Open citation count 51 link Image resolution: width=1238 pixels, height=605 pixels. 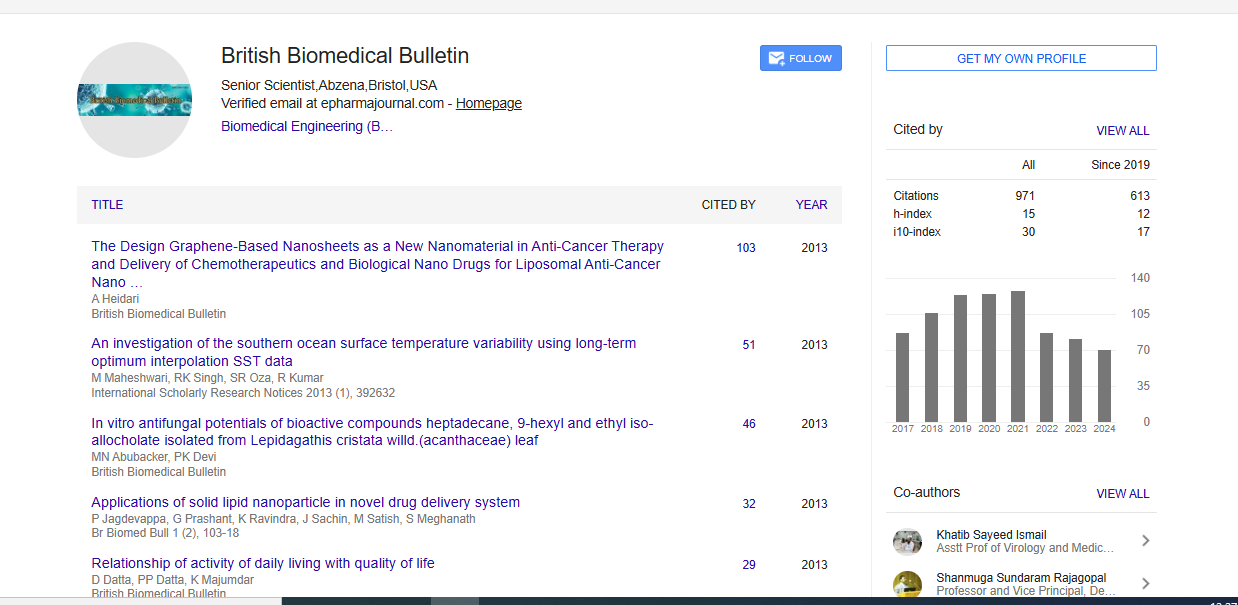pos(749,345)
